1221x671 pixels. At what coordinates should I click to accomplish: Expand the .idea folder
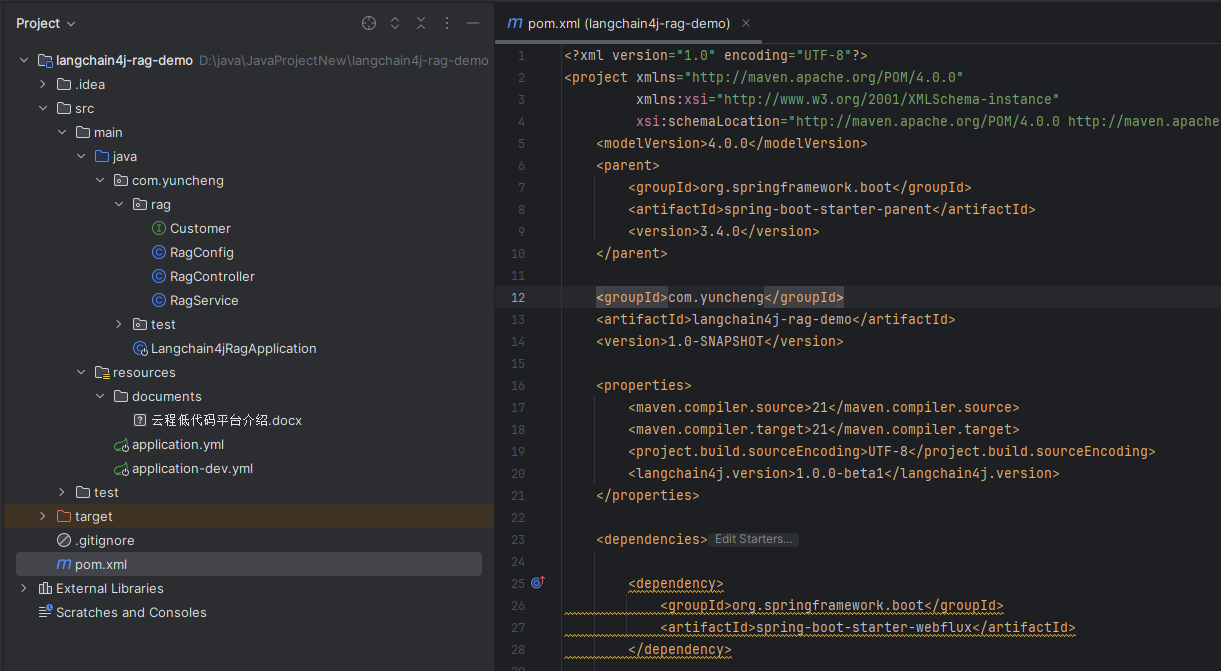[43, 84]
